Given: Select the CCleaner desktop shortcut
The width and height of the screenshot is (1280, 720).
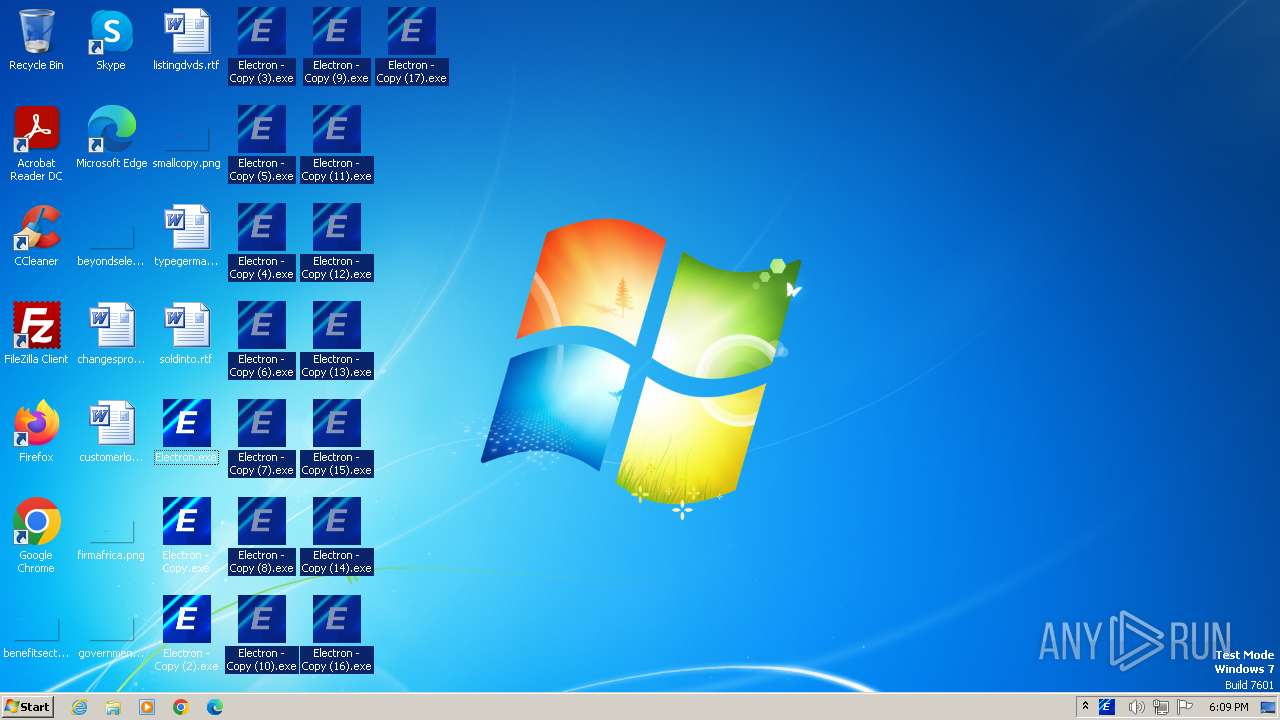Looking at the screenshot, I should [36, 236].
